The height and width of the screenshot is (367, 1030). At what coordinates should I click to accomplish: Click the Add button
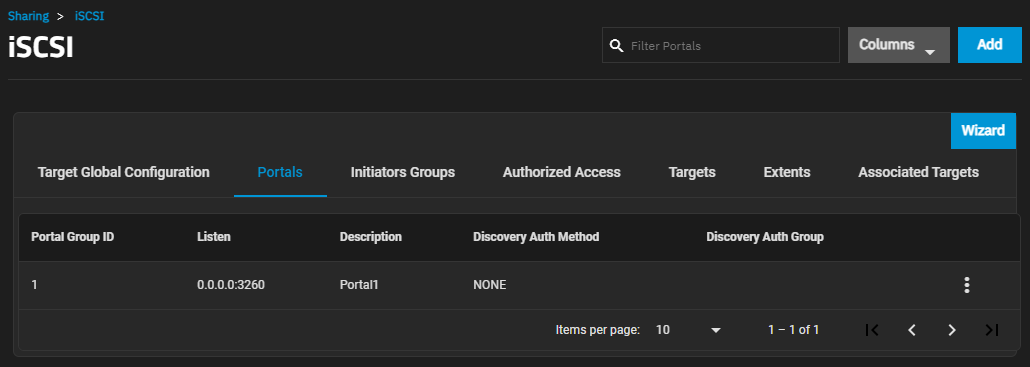coord(989,45)
